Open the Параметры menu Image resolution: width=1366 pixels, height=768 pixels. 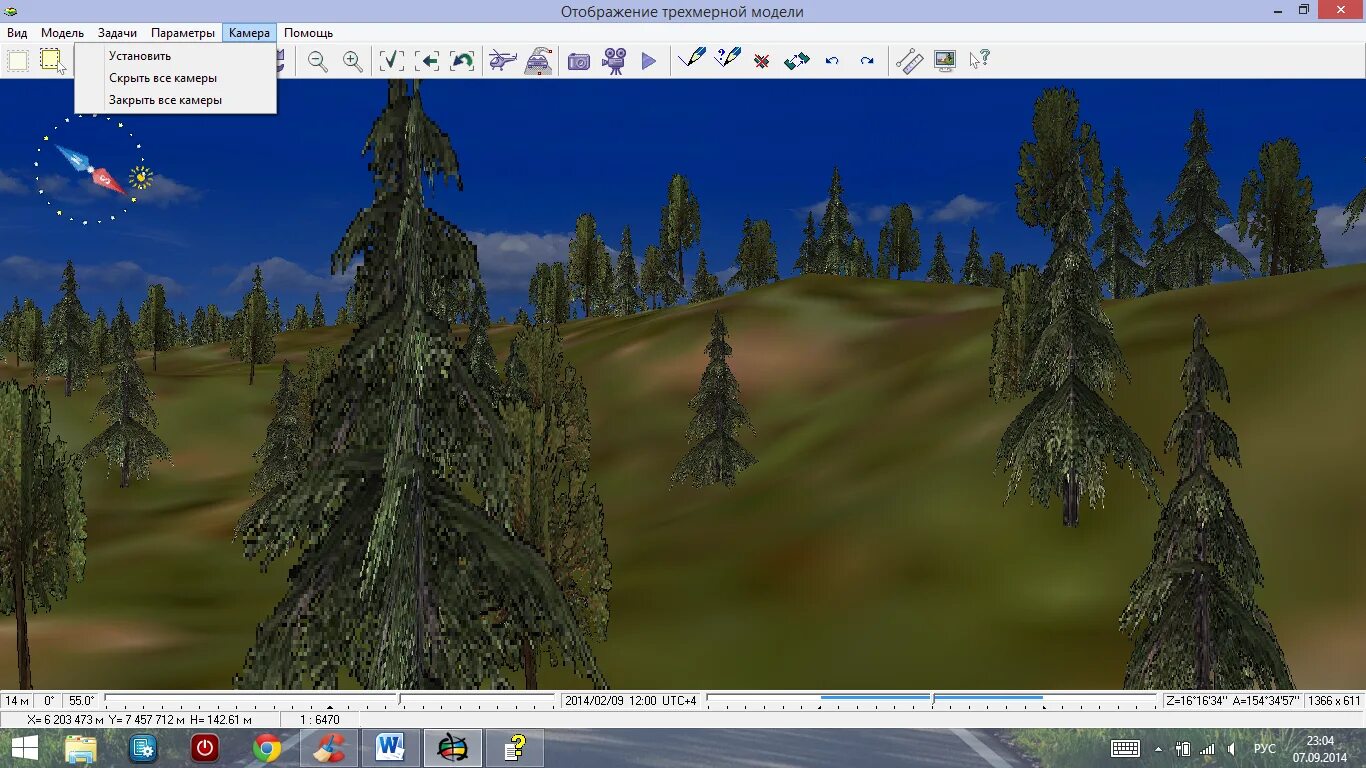[x=183, y=33]
